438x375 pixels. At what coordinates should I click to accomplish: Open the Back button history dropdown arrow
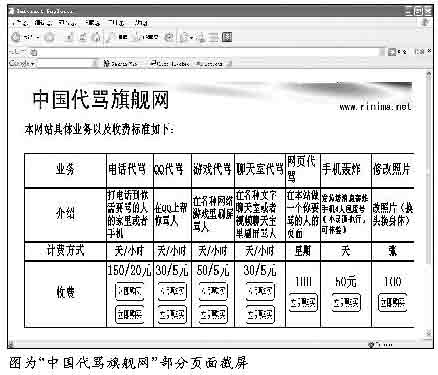point(38,37)
